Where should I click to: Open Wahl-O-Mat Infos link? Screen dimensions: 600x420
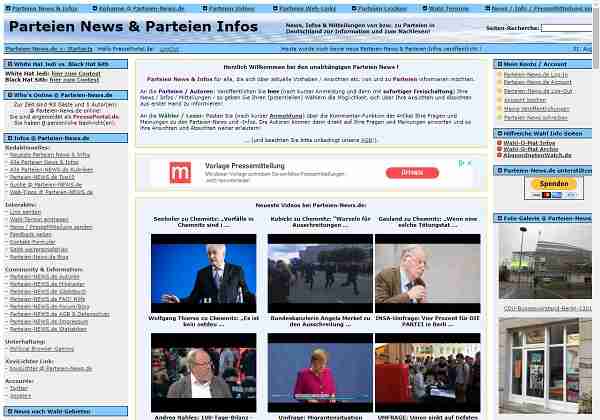point(529,143)
